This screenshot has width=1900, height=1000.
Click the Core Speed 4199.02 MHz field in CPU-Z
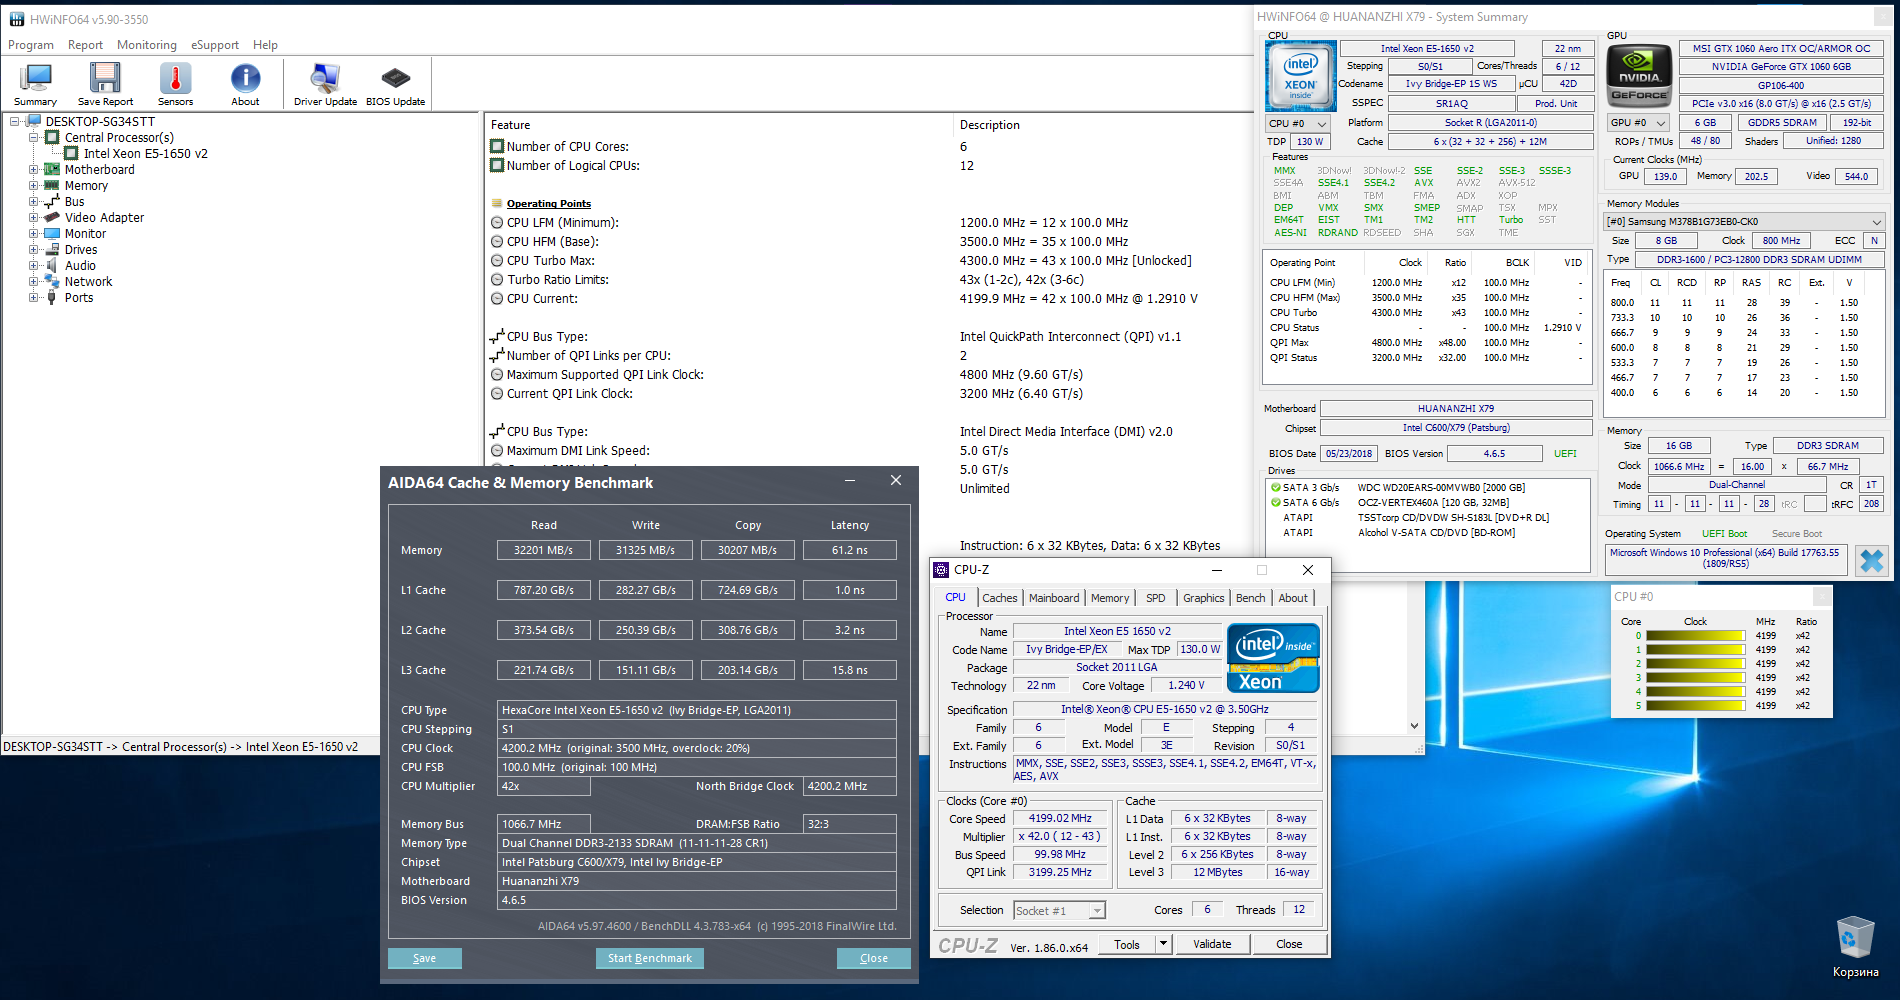click(x=1060, y=818)
